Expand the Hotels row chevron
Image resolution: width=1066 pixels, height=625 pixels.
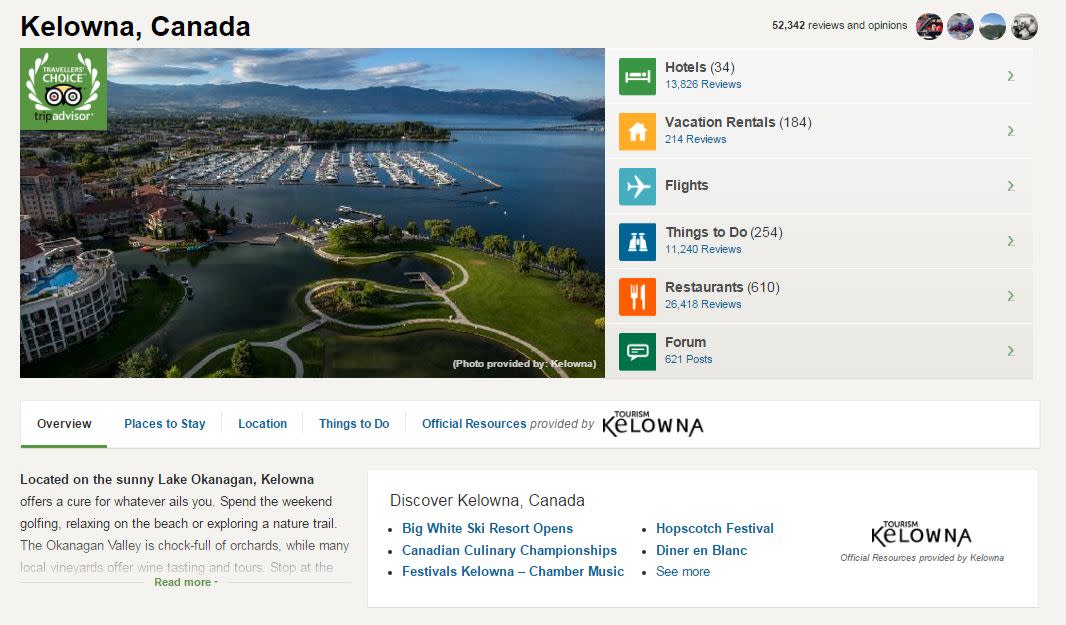click(1011, 76)
